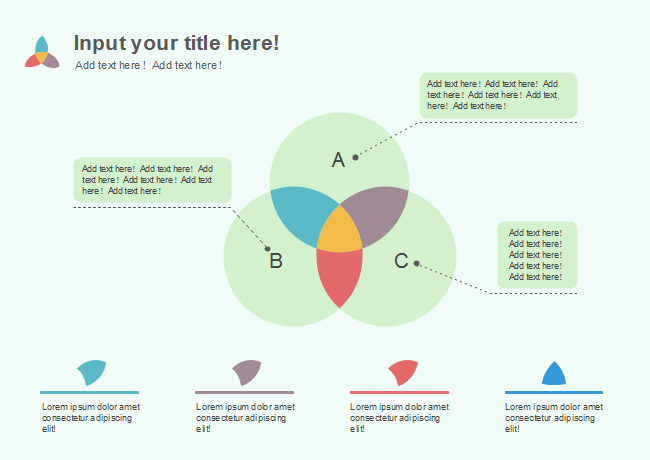Click the subtitle "Add text here!" line
The width and height of the screenshot is (650, 460).
(x=148, y=65)
